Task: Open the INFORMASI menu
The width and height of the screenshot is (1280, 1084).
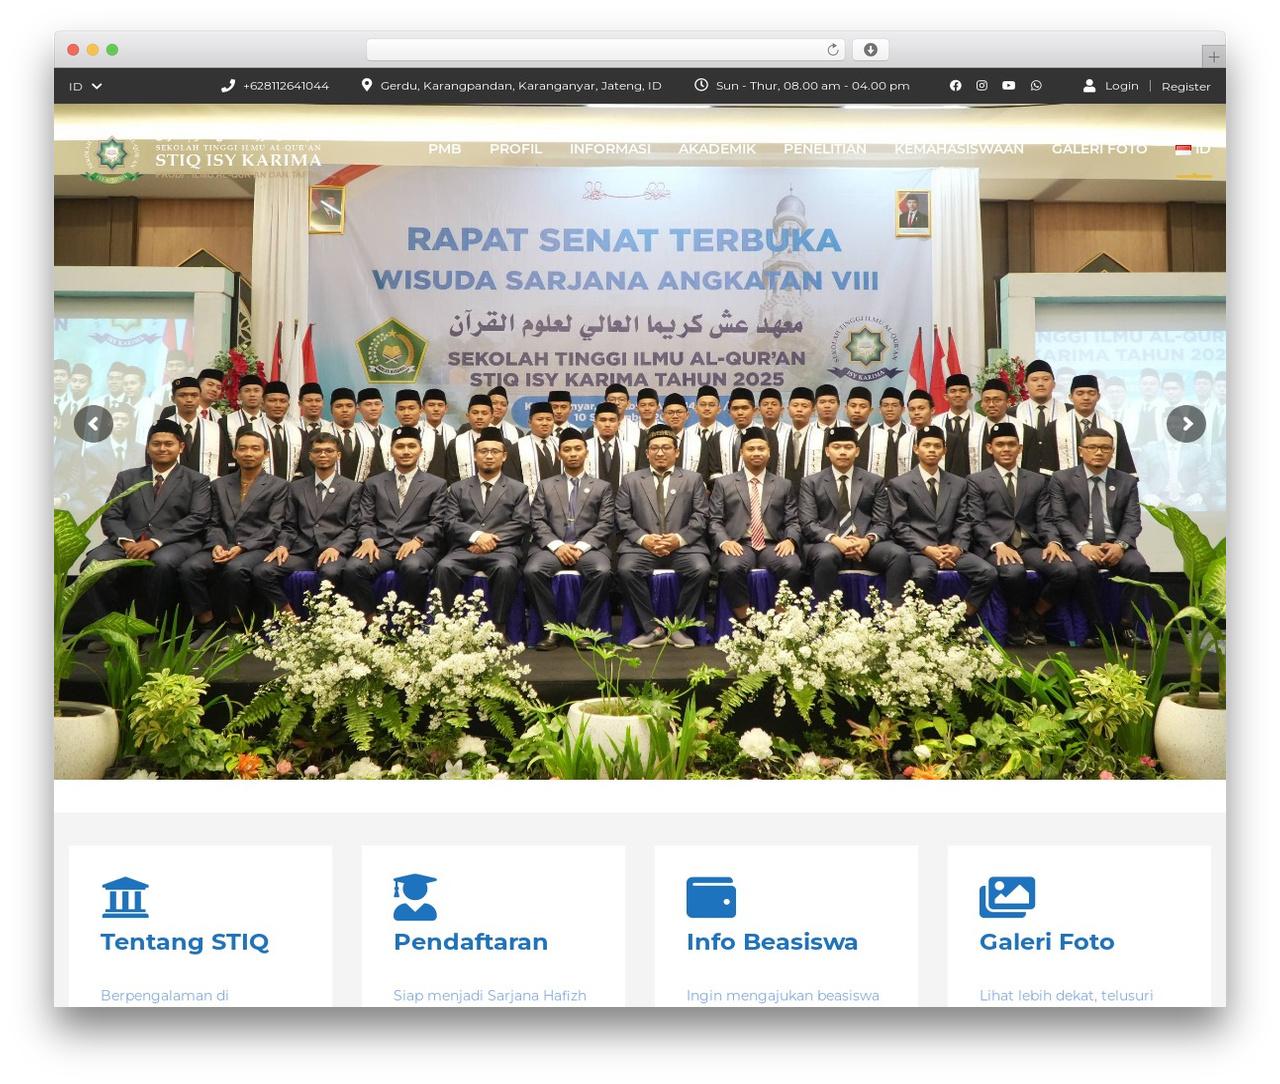Action: pos(610,149)
